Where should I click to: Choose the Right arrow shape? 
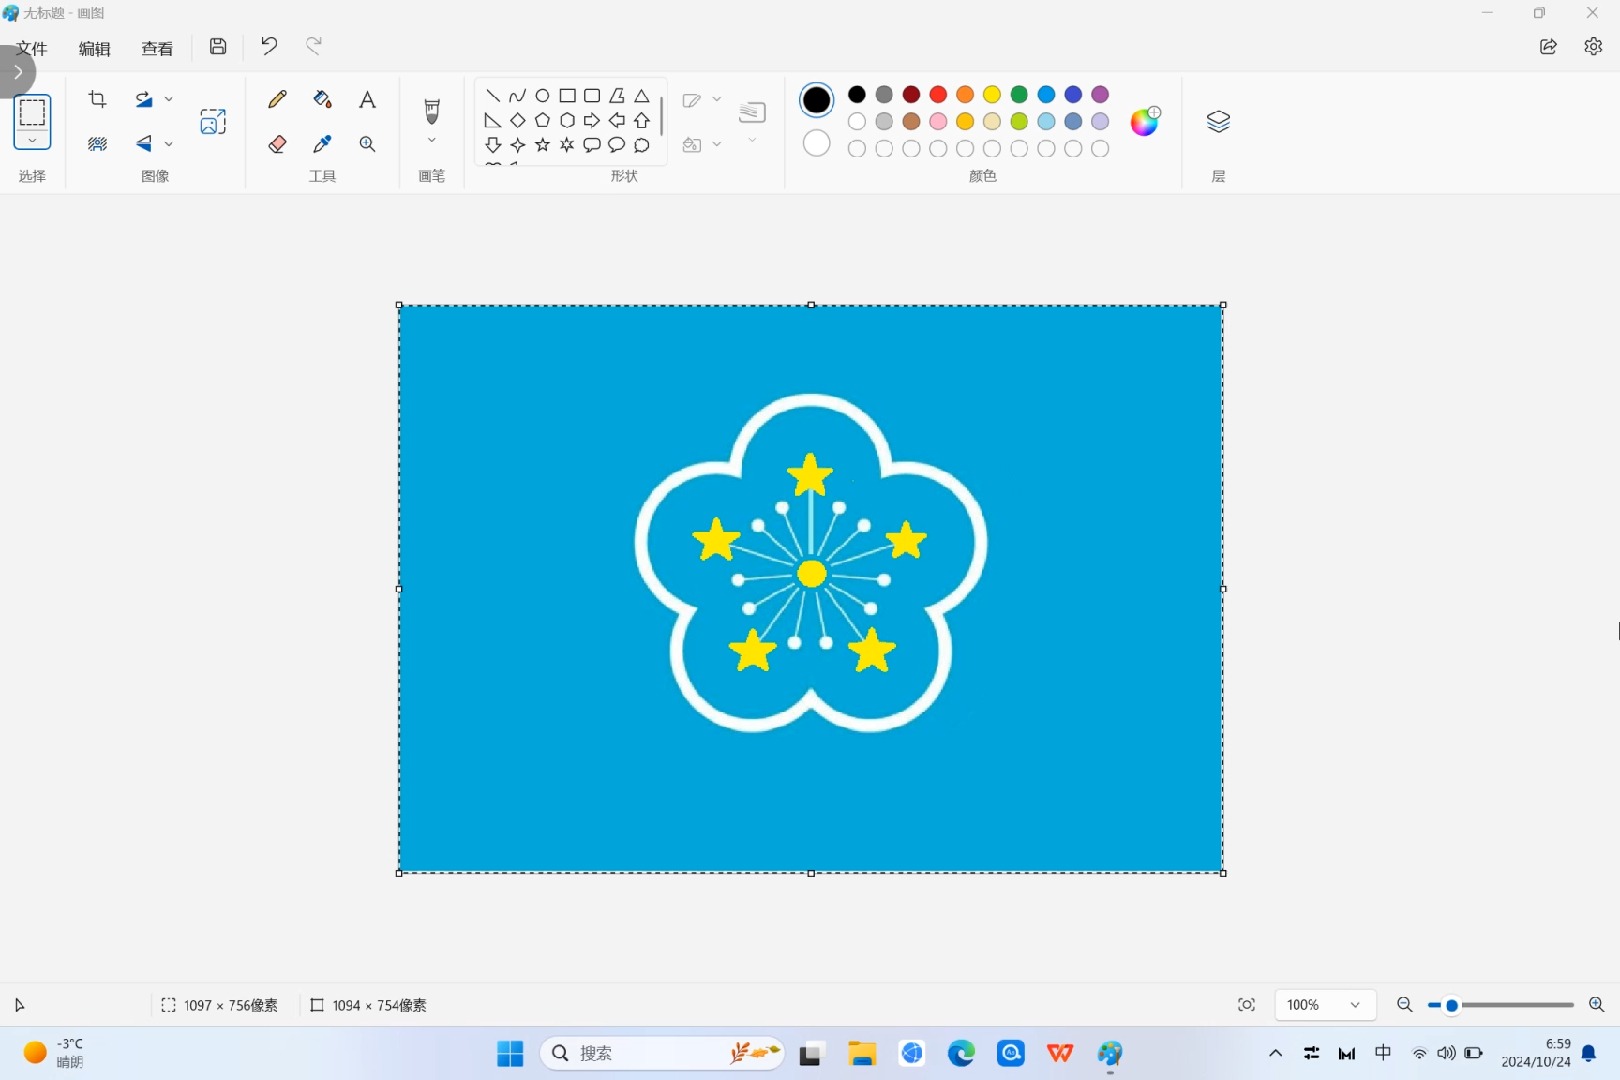pos(592,120)
